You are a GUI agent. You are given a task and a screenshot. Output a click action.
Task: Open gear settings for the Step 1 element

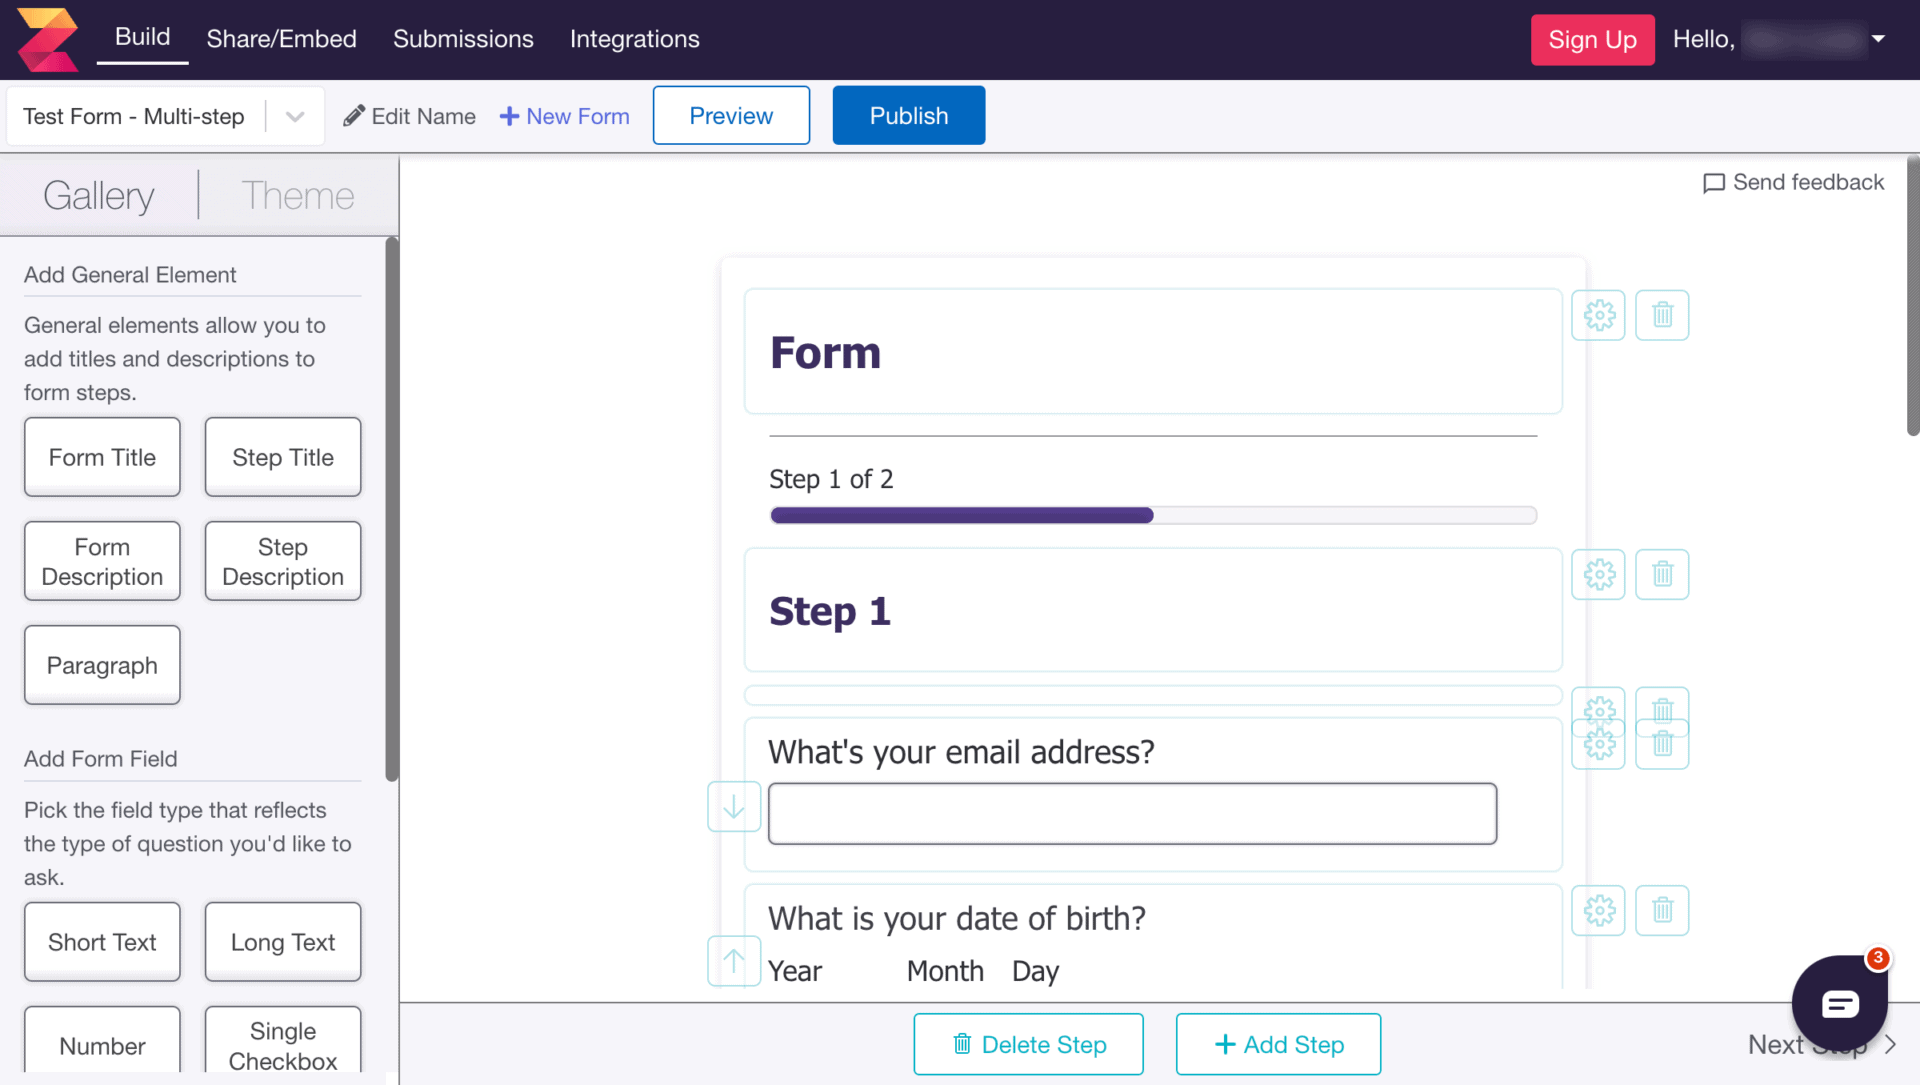[1598, 575]
